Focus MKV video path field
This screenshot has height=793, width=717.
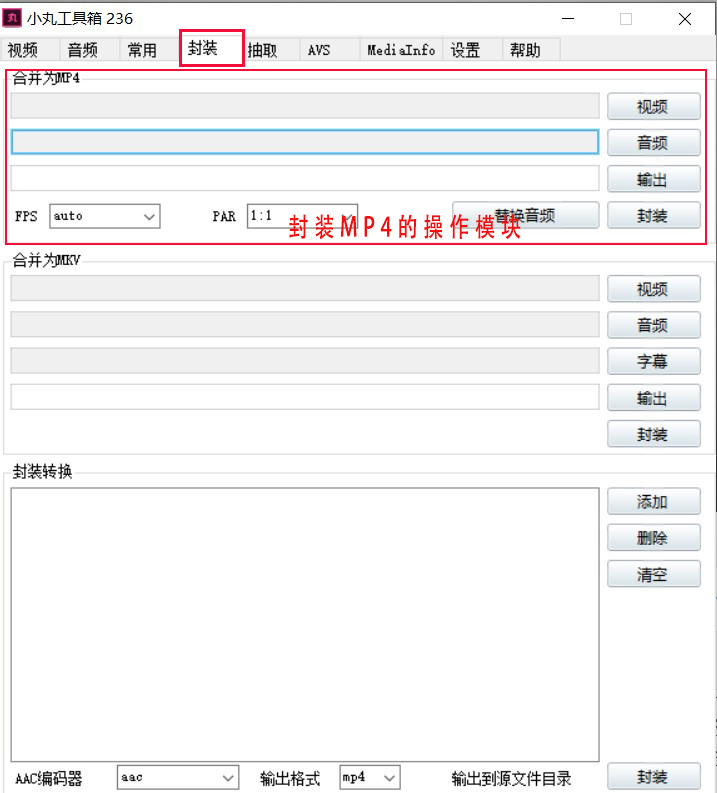click(305, 288)
